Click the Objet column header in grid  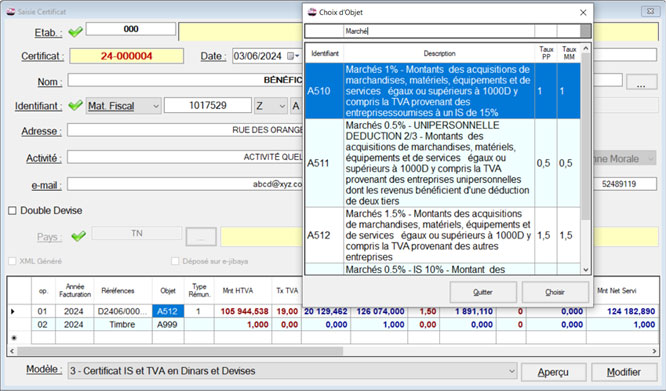[168, 291]
